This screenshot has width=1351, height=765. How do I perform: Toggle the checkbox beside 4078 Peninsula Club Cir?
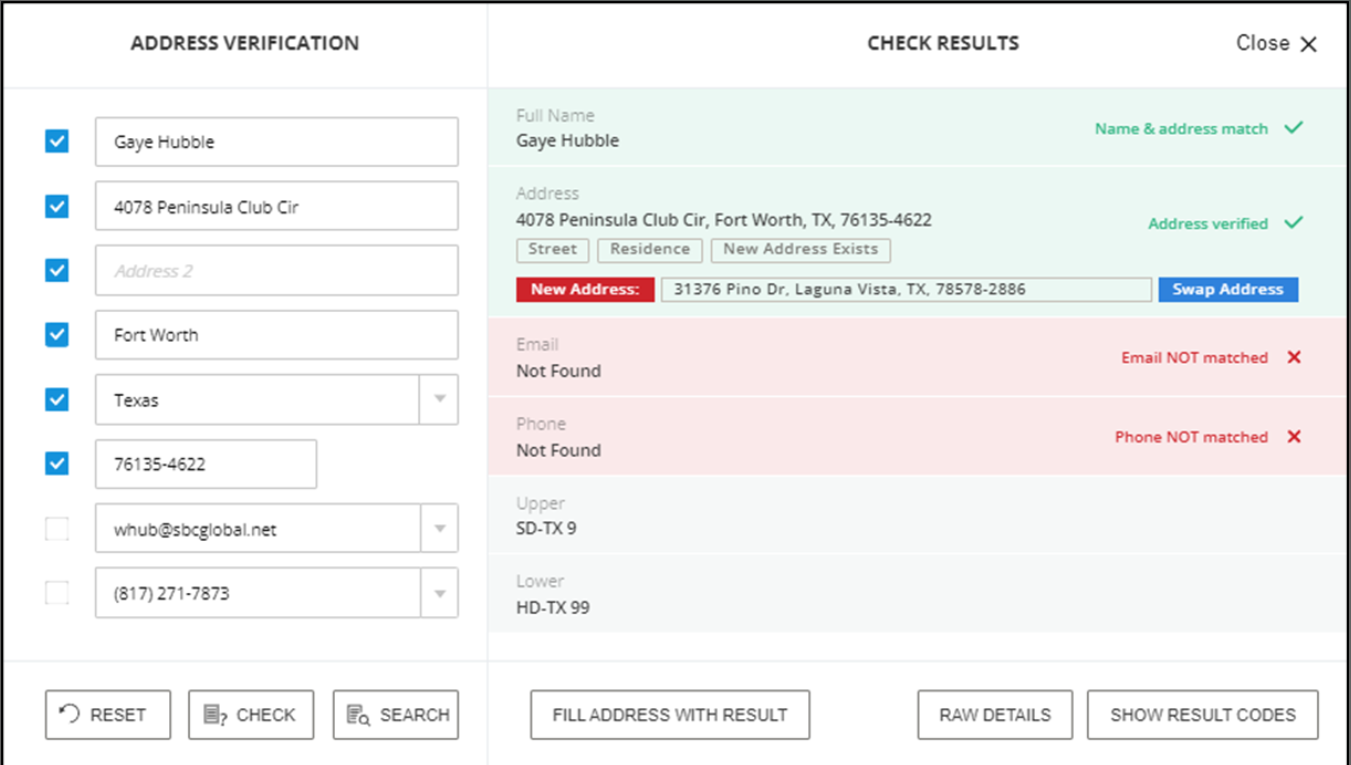pyautogui.click(x=57, y=207)
